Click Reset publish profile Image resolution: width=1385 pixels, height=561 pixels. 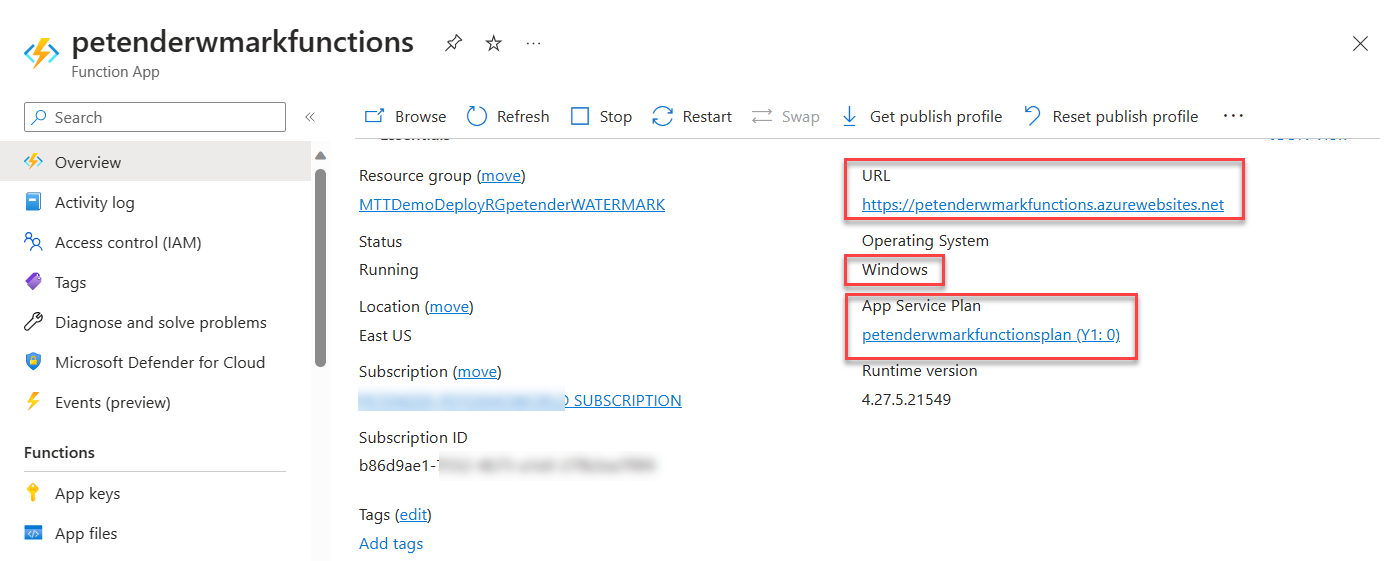[1111, 117]
